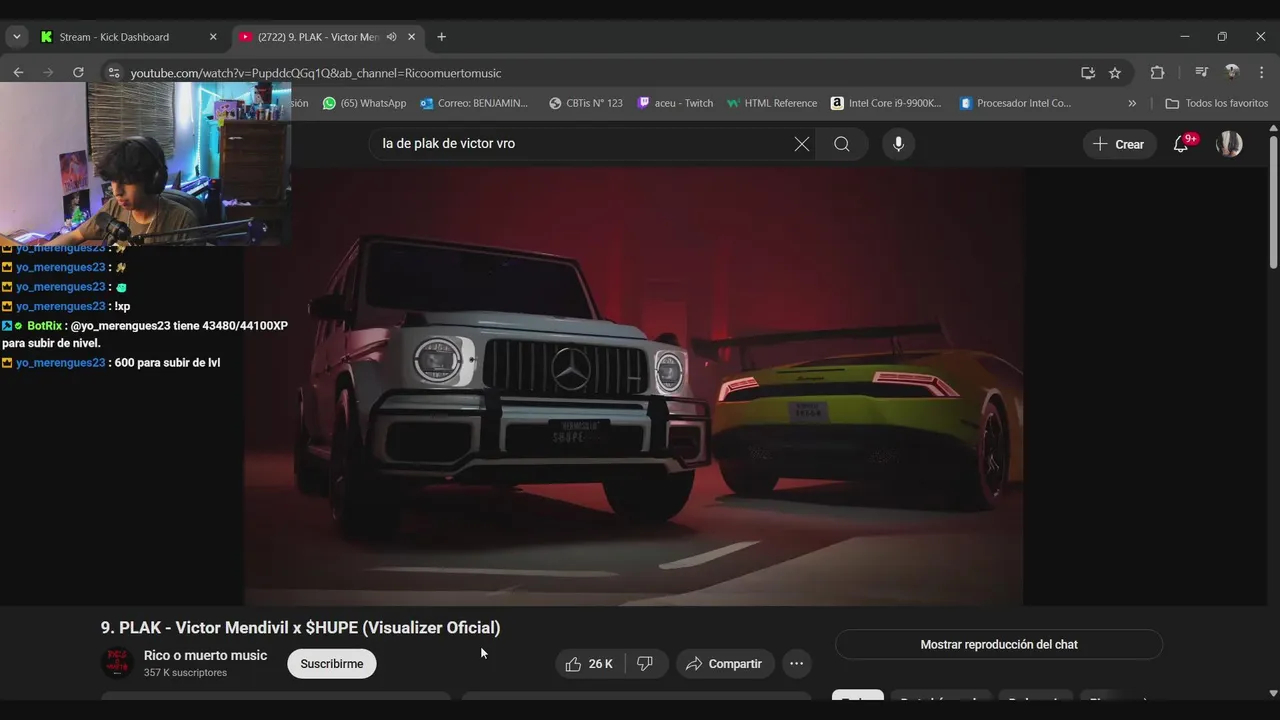Image resolution: width=1280 pixels, height=720 pixels.
Task: Open Rico o muerto music channel name
Action: point(205,655)
